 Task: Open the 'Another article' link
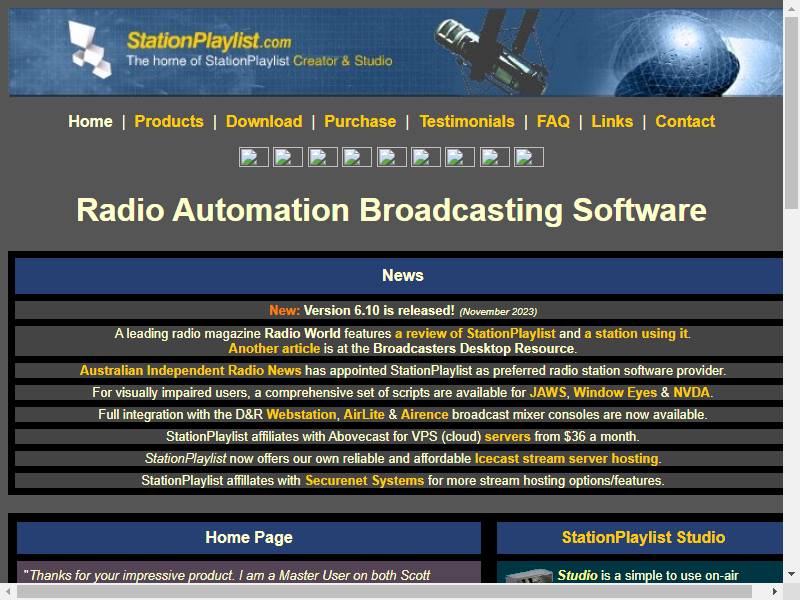[274, 348]
